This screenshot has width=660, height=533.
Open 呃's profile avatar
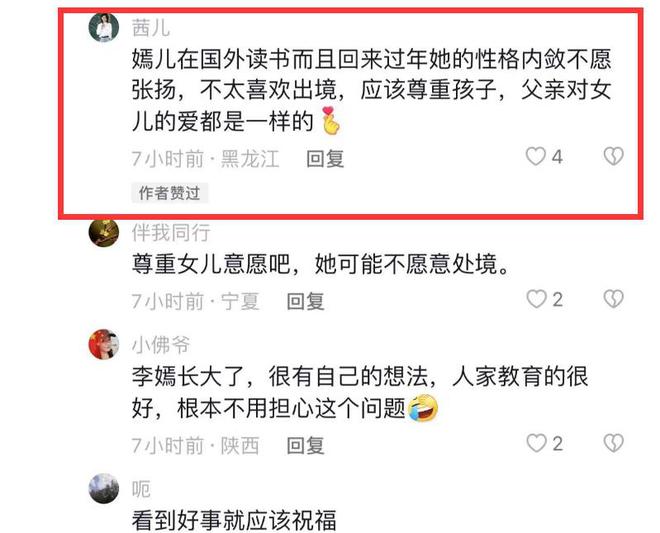(x=104, y=488)
